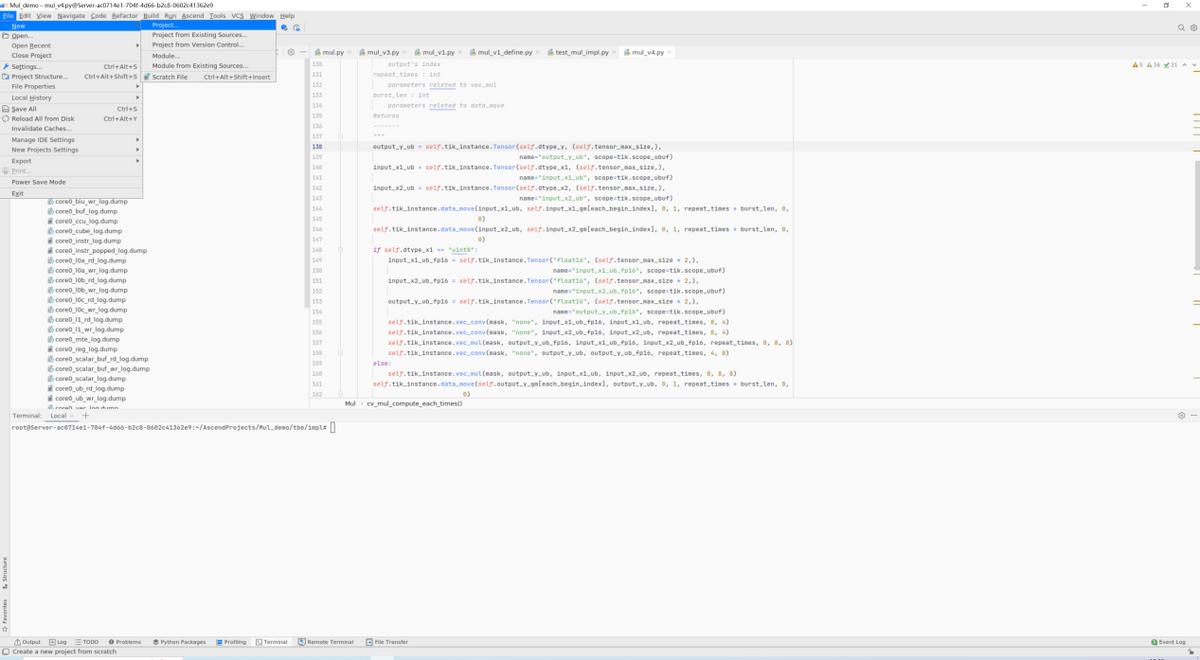Jump to next highlighted error arrow
Viewport: 1200px width, 660px height.
tap(1194, 65)
